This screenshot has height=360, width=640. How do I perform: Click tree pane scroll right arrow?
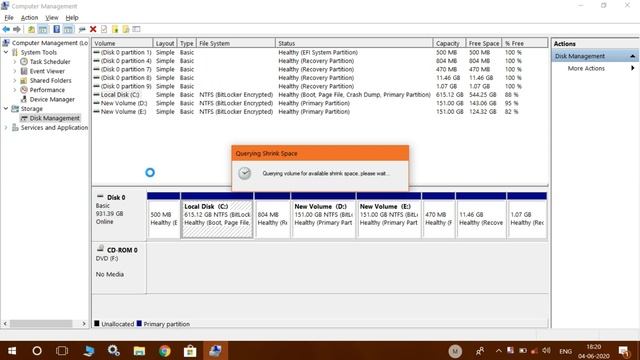click(x=84, y=324)
